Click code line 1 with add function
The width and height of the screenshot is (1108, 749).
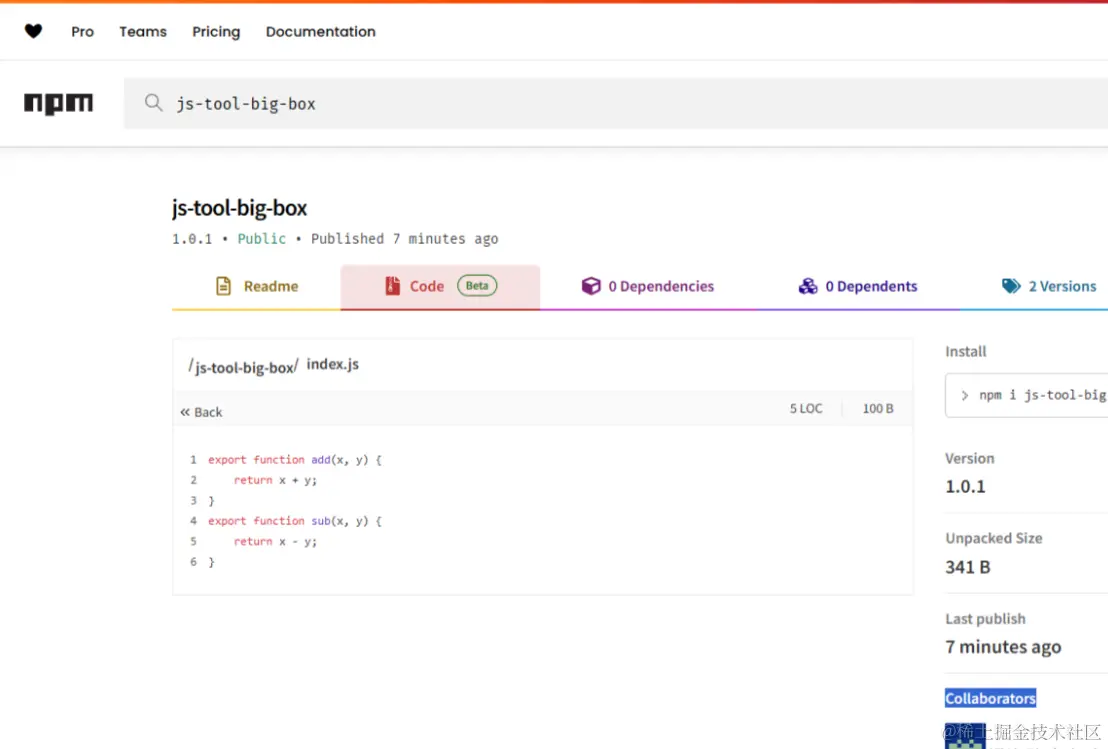295,460
